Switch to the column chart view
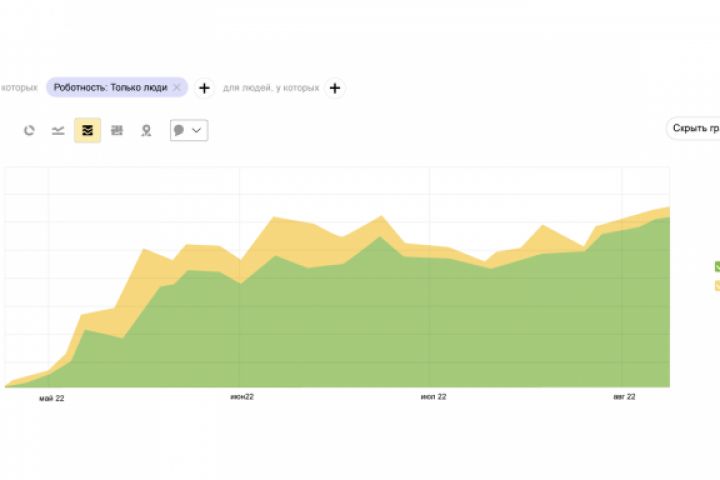The width and height of the screenshot is (720, 480). point(117,130)
